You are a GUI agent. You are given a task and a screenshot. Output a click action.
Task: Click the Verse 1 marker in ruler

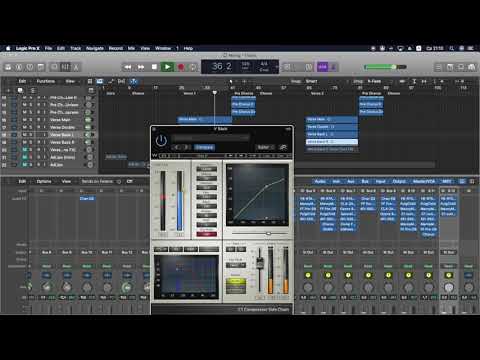pyautogui.click(x=190, y=93)
